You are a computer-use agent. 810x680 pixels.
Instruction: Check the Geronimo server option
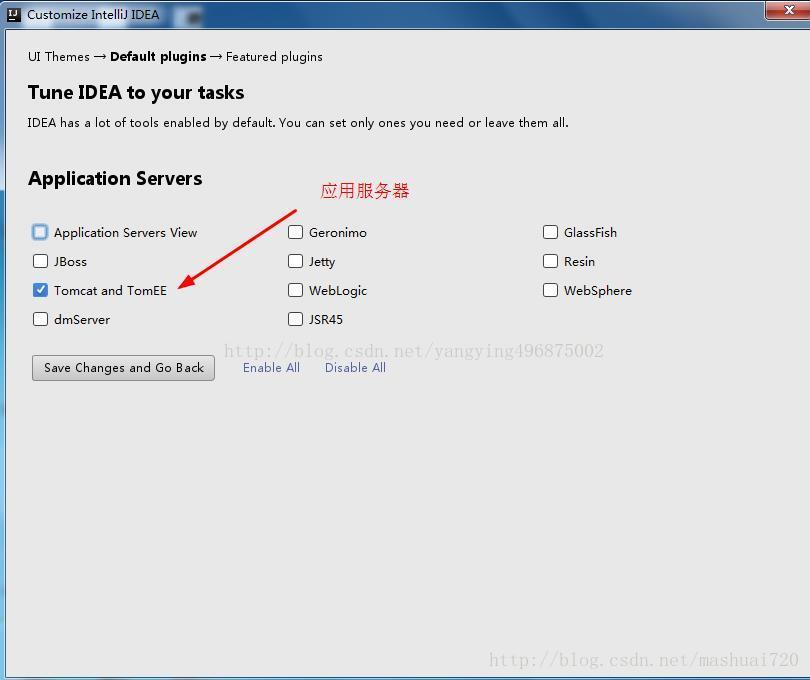point(296,232)
